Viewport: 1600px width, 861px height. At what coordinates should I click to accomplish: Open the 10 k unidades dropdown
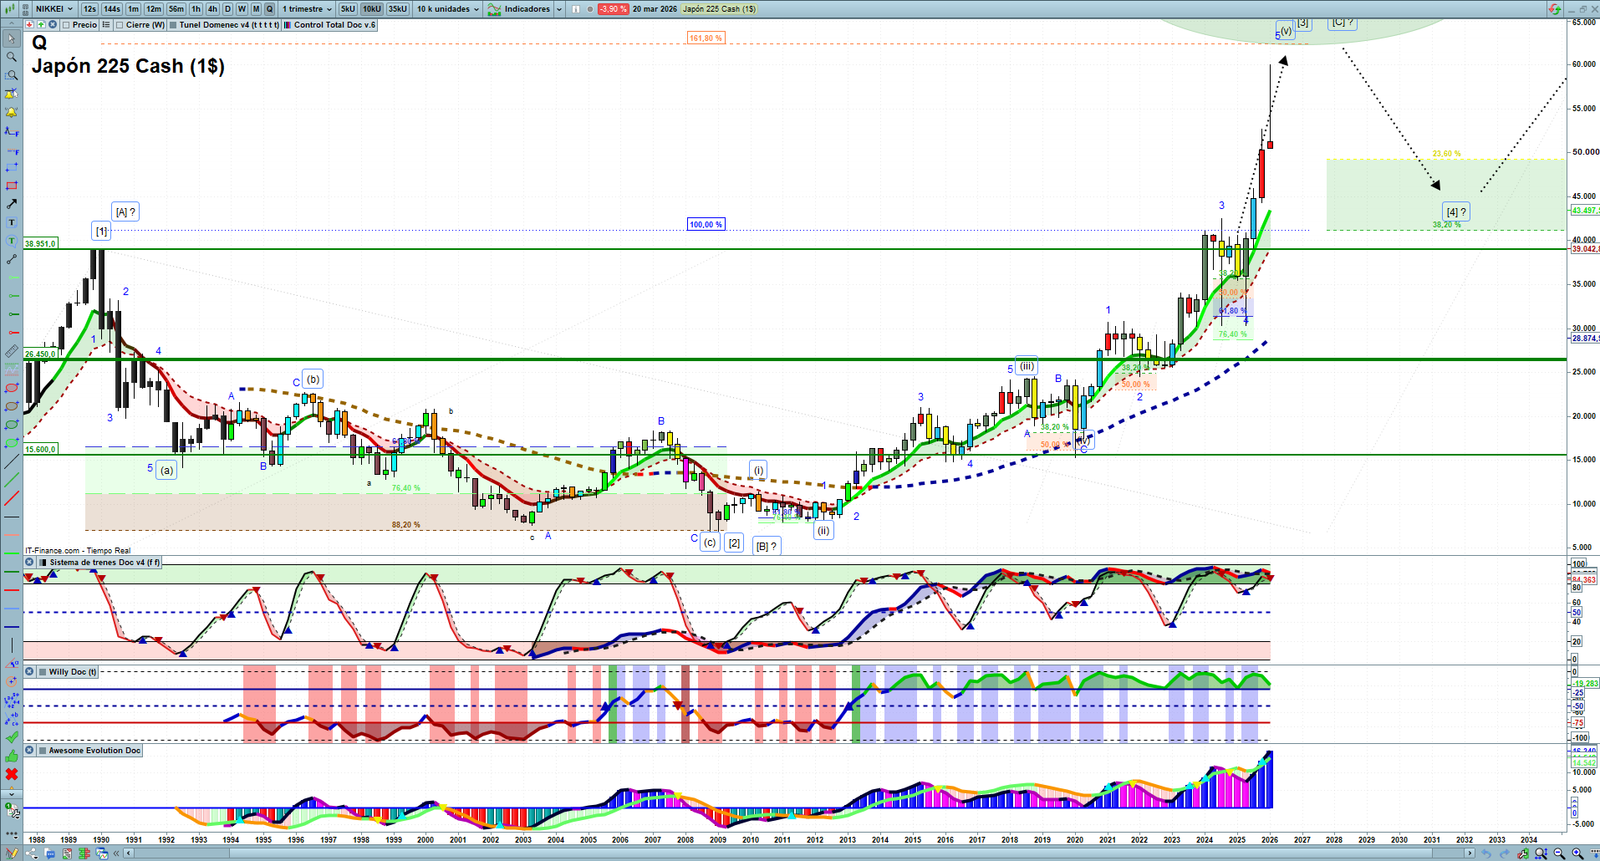(447, 9)
